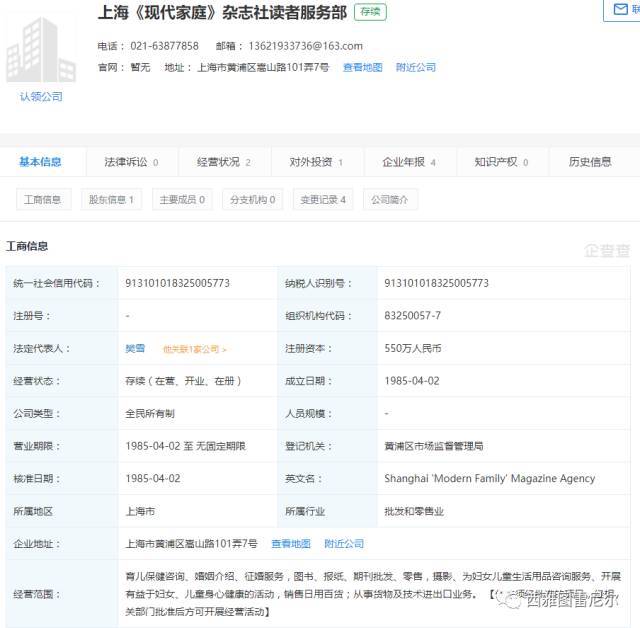The height and width of the screenshot is (628, 640).
Task: Select the 工商信息 sub-section button
Action: coord(42,200)
